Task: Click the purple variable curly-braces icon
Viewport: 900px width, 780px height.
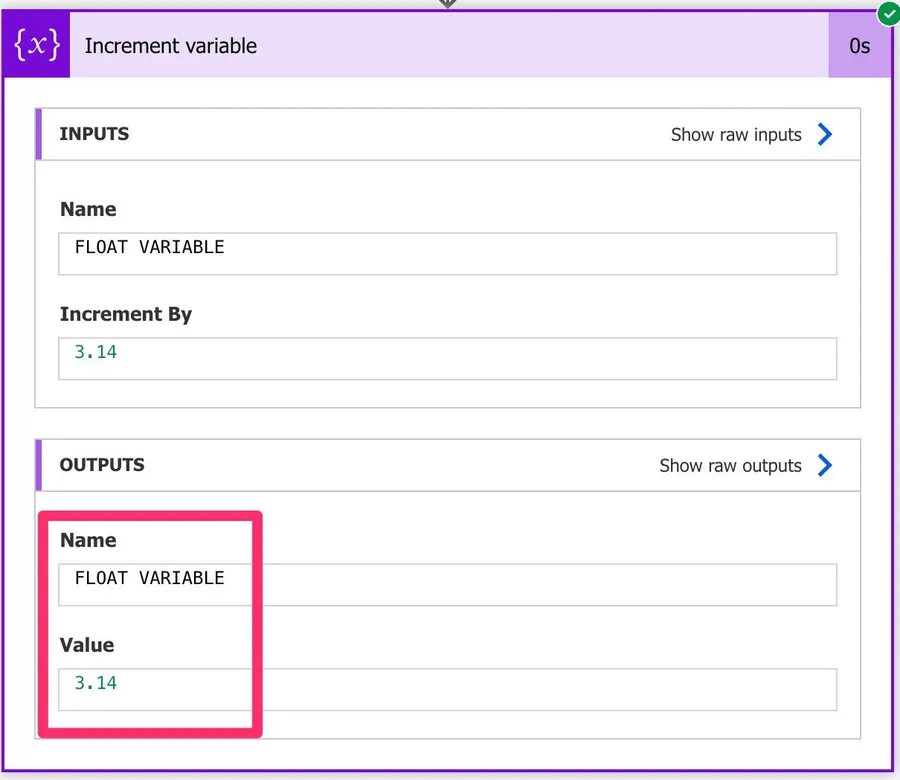Action: pyautogui.click(x=37, y=46)
